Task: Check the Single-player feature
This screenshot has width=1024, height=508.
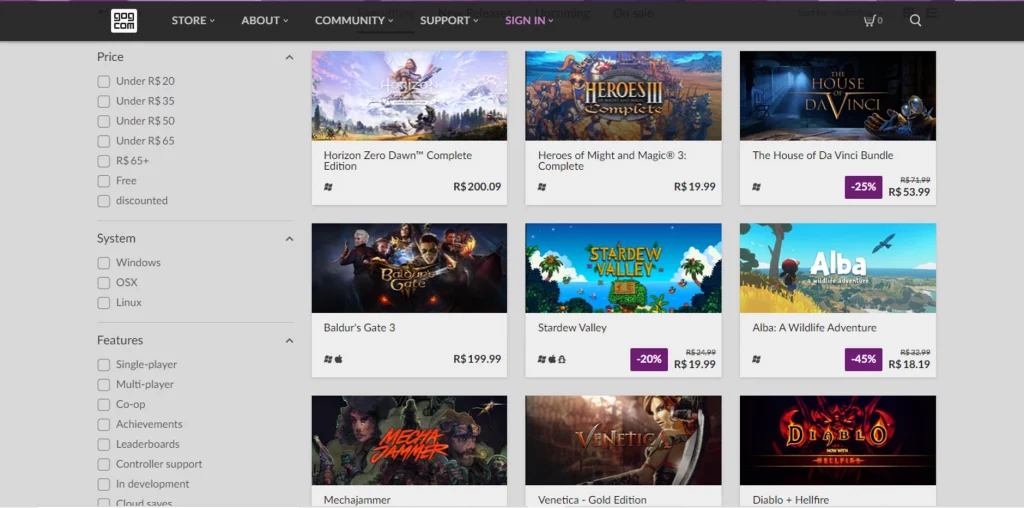Action: point(103,365)
